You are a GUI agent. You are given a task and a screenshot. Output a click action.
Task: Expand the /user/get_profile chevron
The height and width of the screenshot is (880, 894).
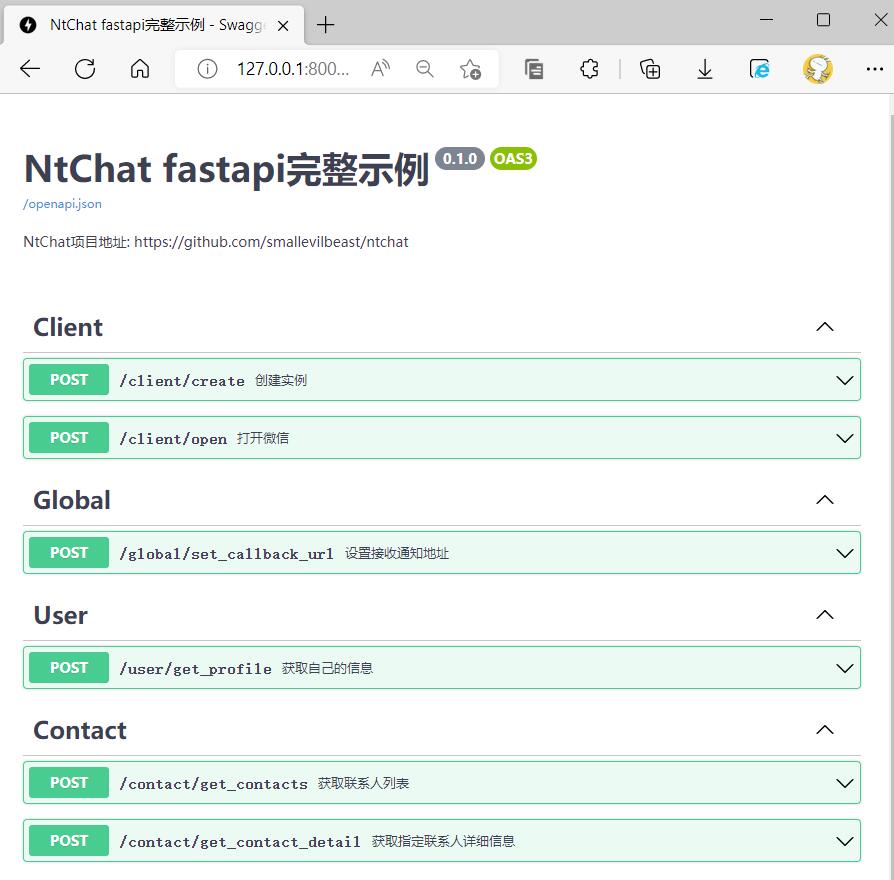pos(844,668)
